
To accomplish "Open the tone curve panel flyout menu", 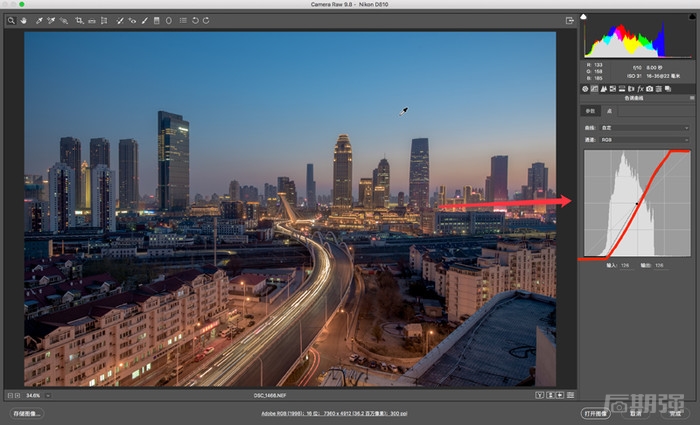I will 692,98.
